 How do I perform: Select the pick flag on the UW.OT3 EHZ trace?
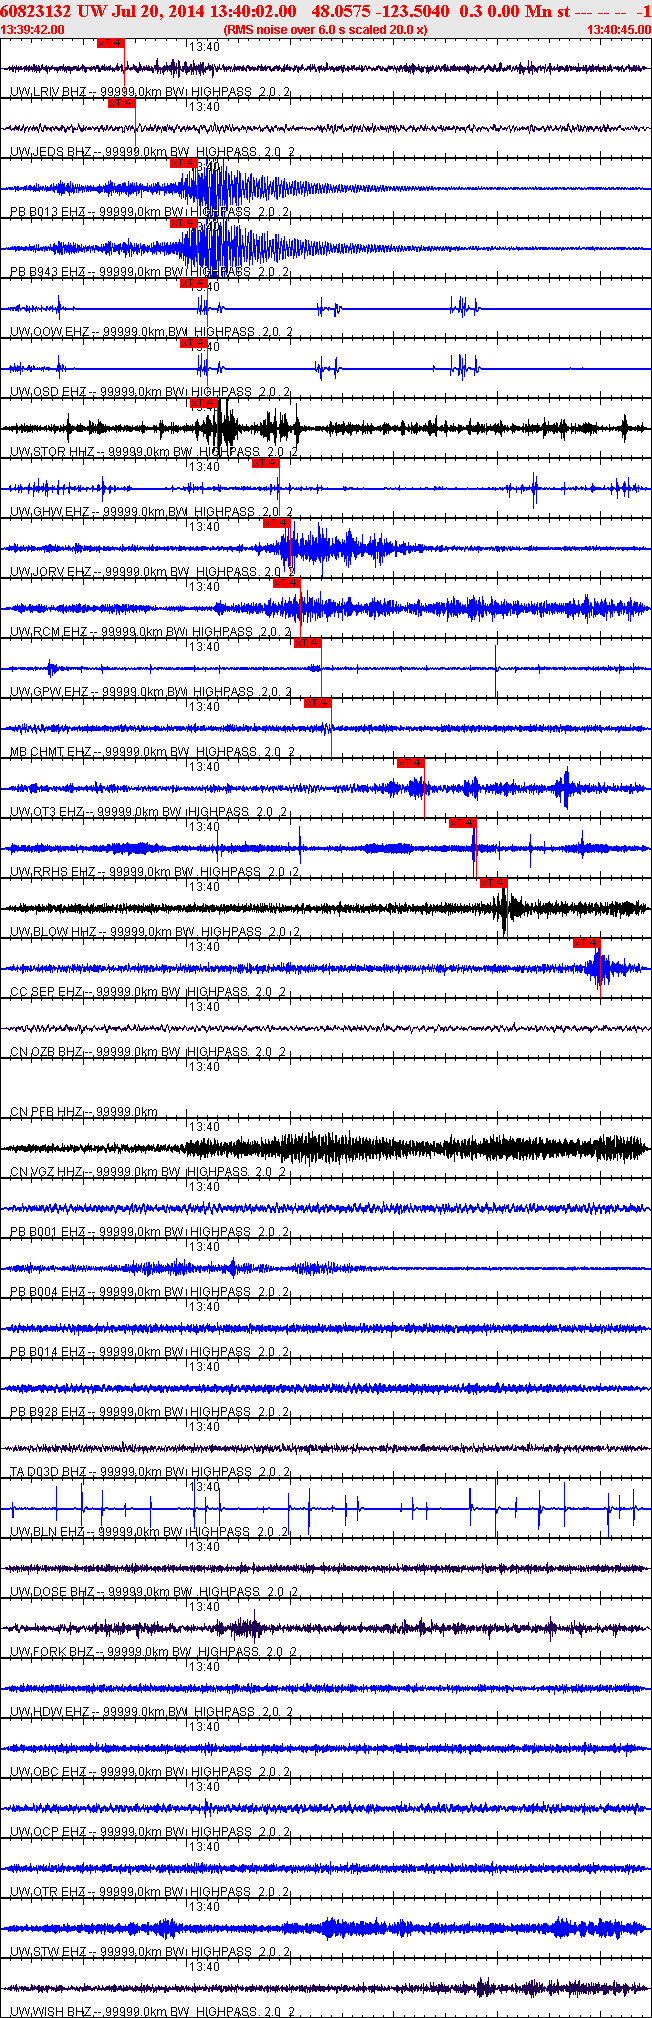(410, 763)
